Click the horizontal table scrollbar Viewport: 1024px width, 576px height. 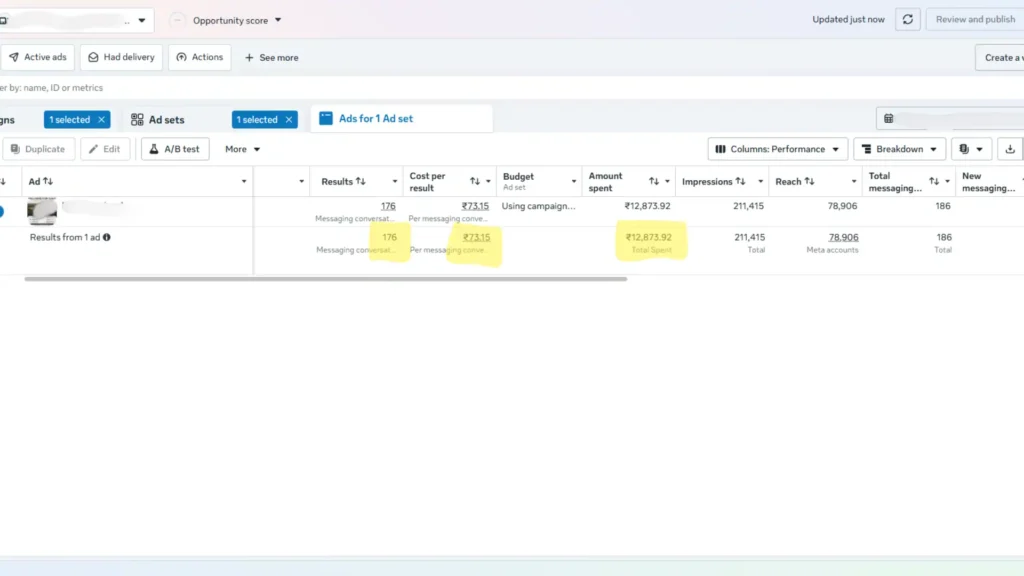pos(325,279)
